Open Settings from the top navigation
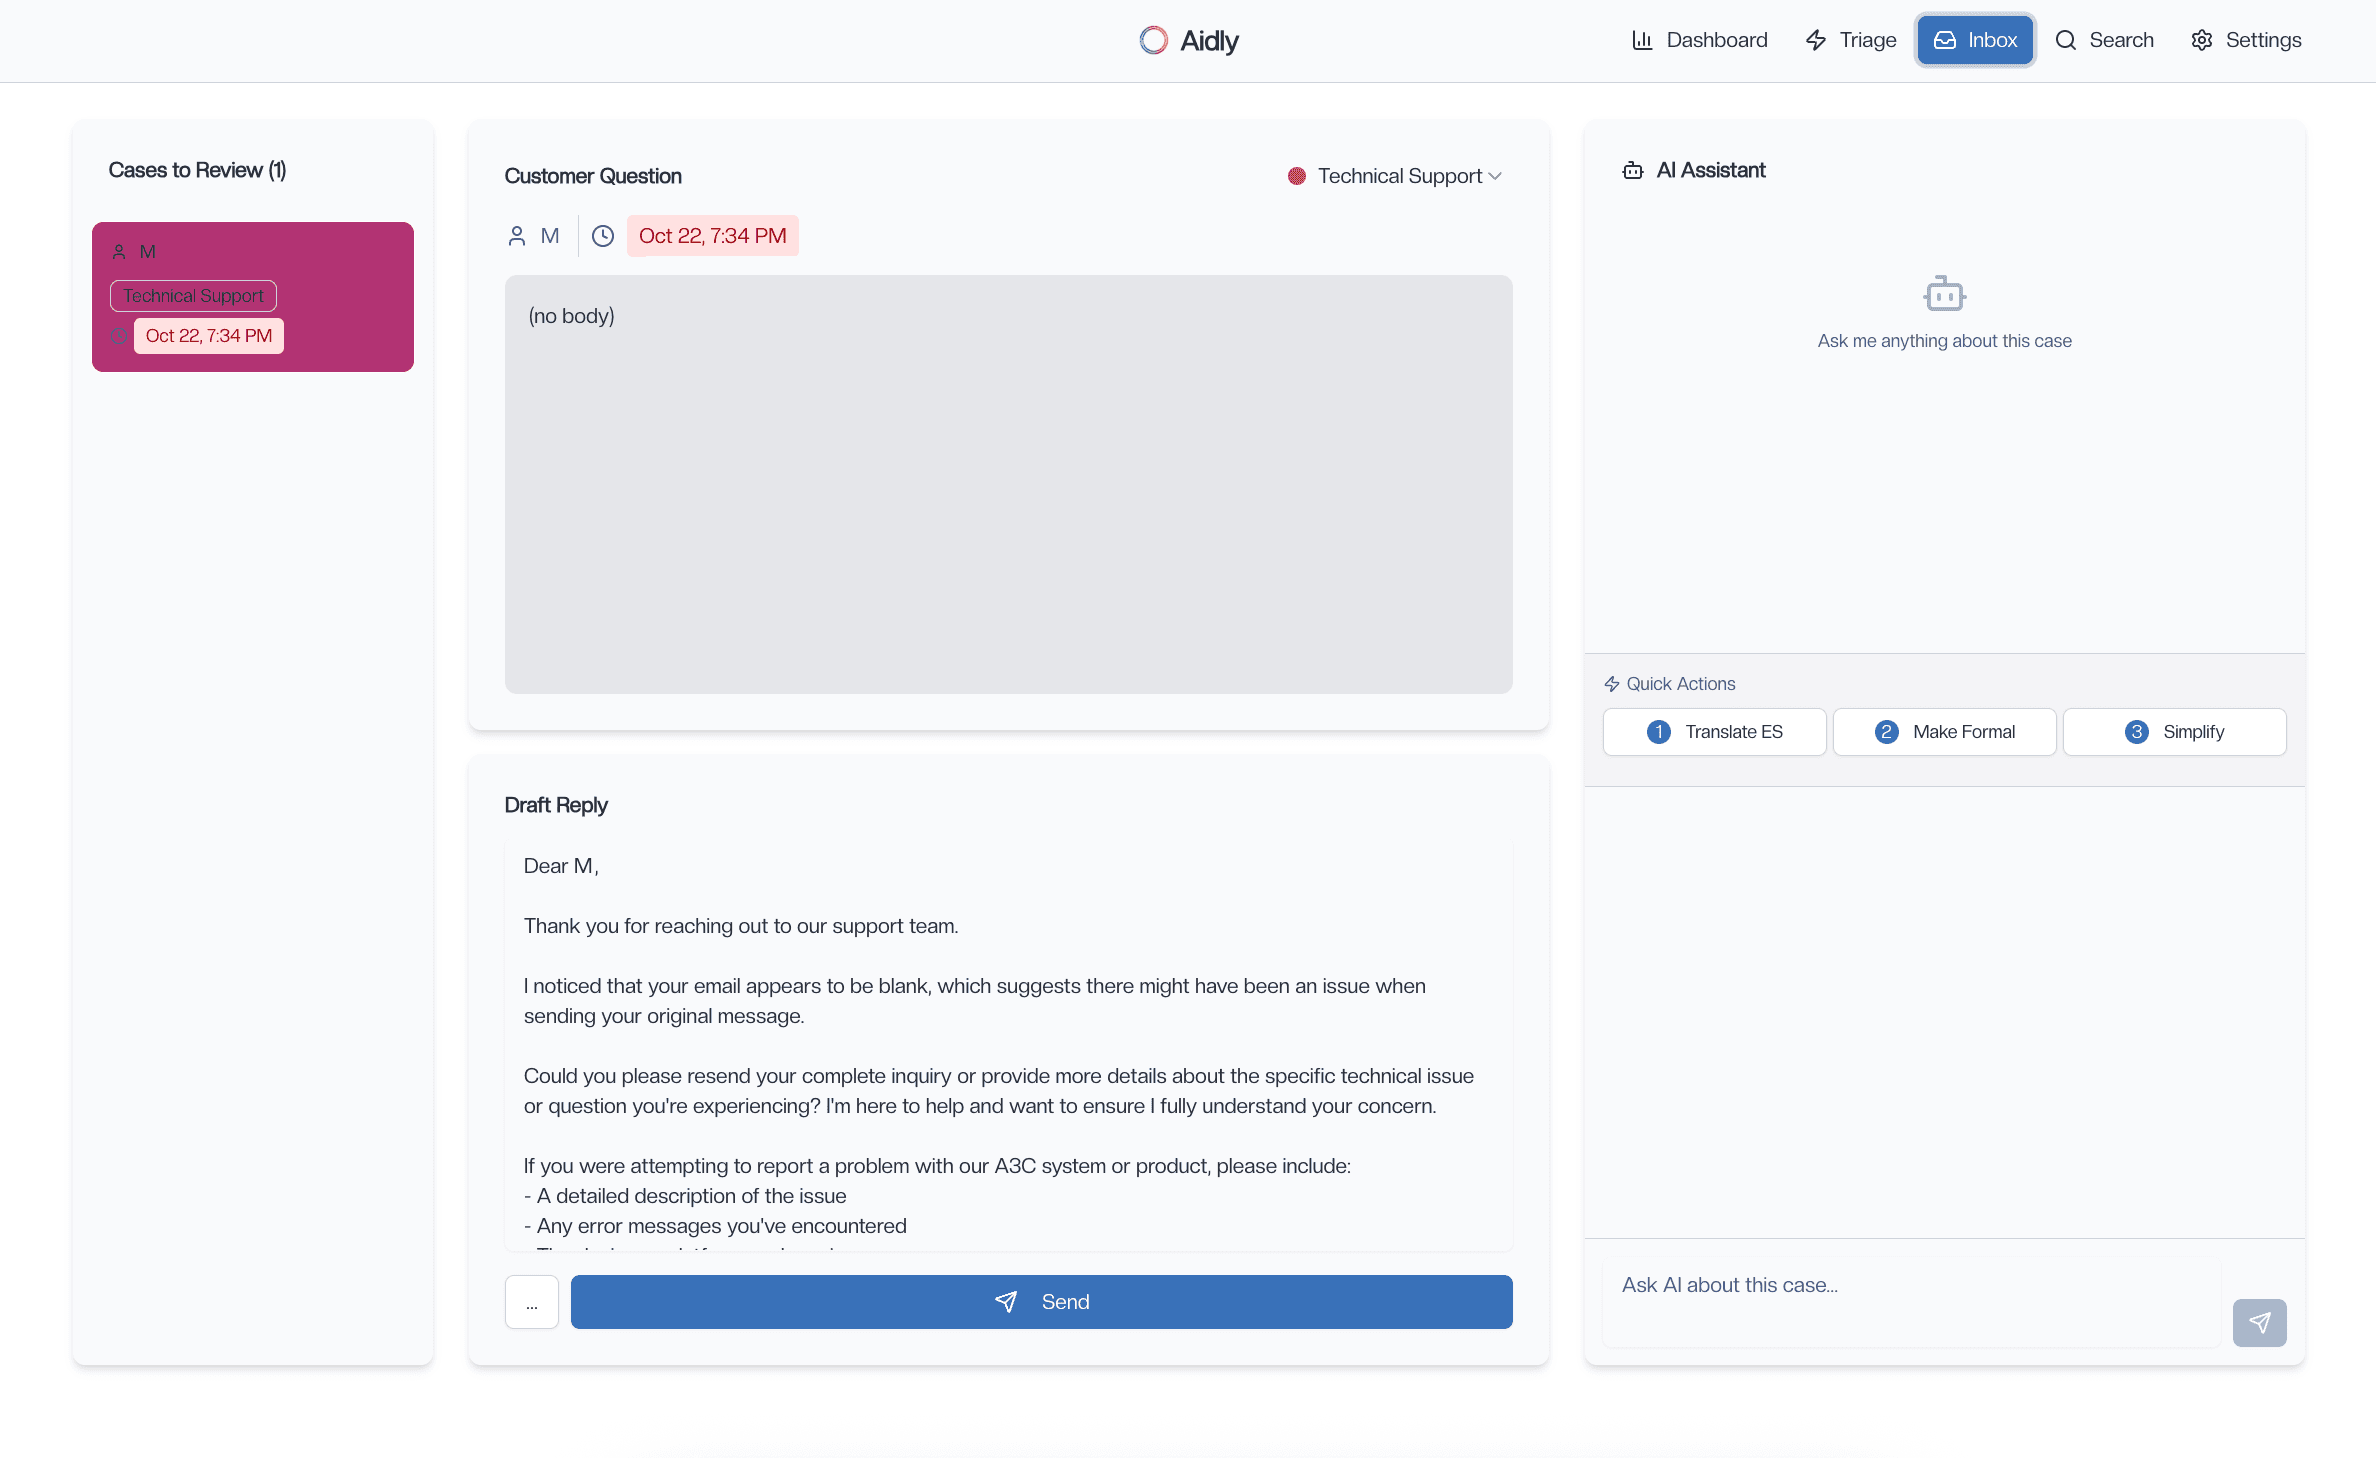Image resolution: width=2376 pixels, height=1458 pixels. [2246, 40]
